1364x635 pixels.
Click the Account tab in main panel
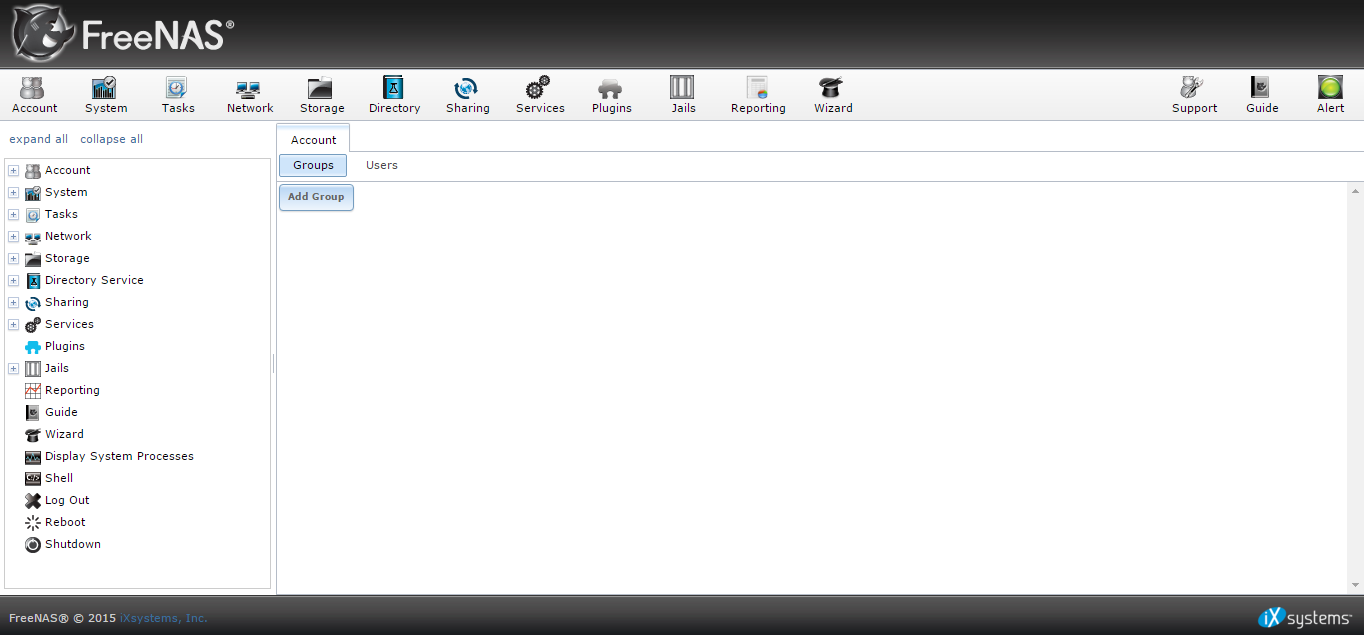[x=313, y=139]
